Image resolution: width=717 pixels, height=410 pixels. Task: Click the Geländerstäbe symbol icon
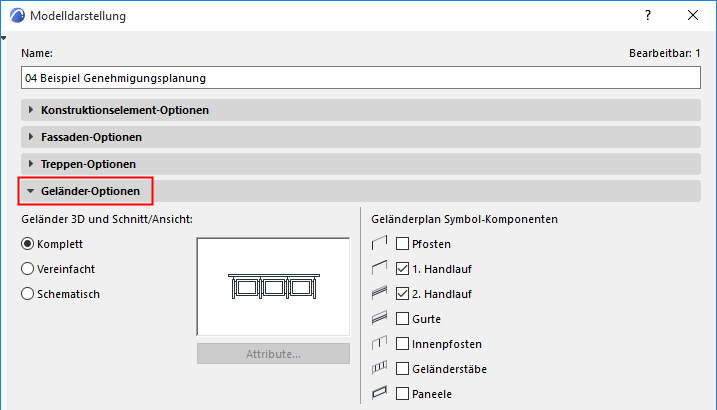(379, 369)
